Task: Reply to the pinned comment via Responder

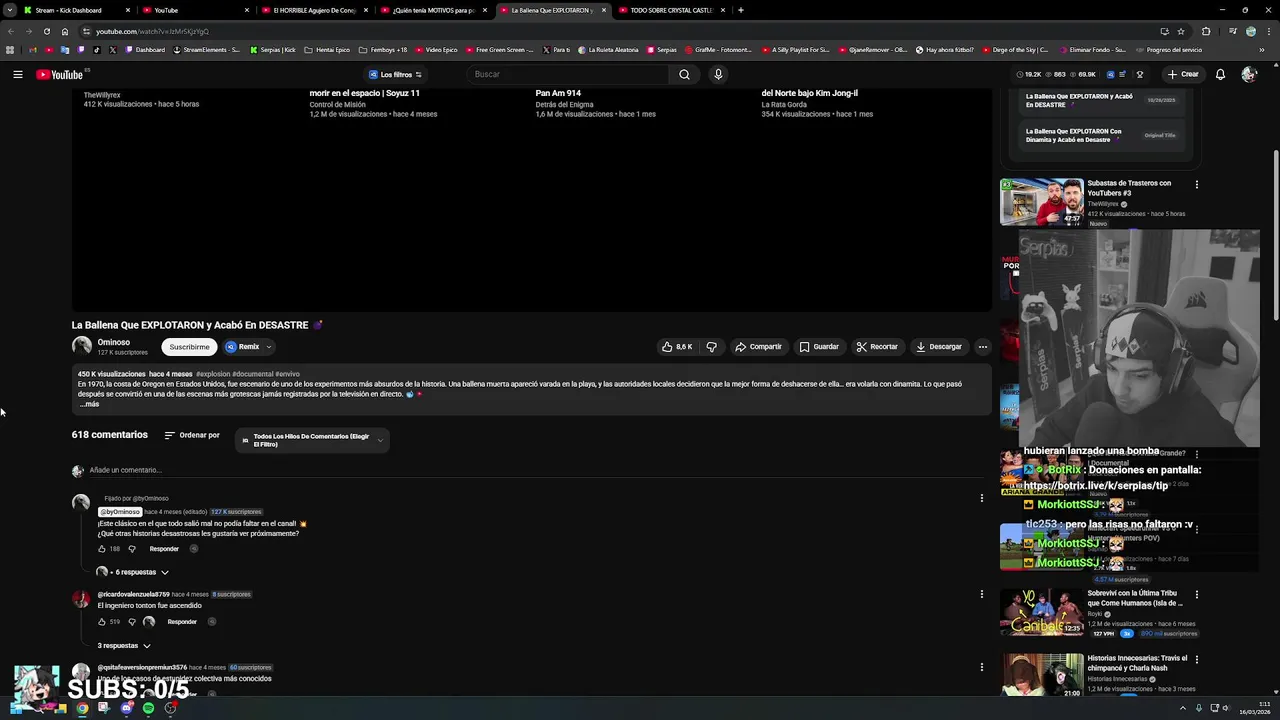Action: pos(164,549)
